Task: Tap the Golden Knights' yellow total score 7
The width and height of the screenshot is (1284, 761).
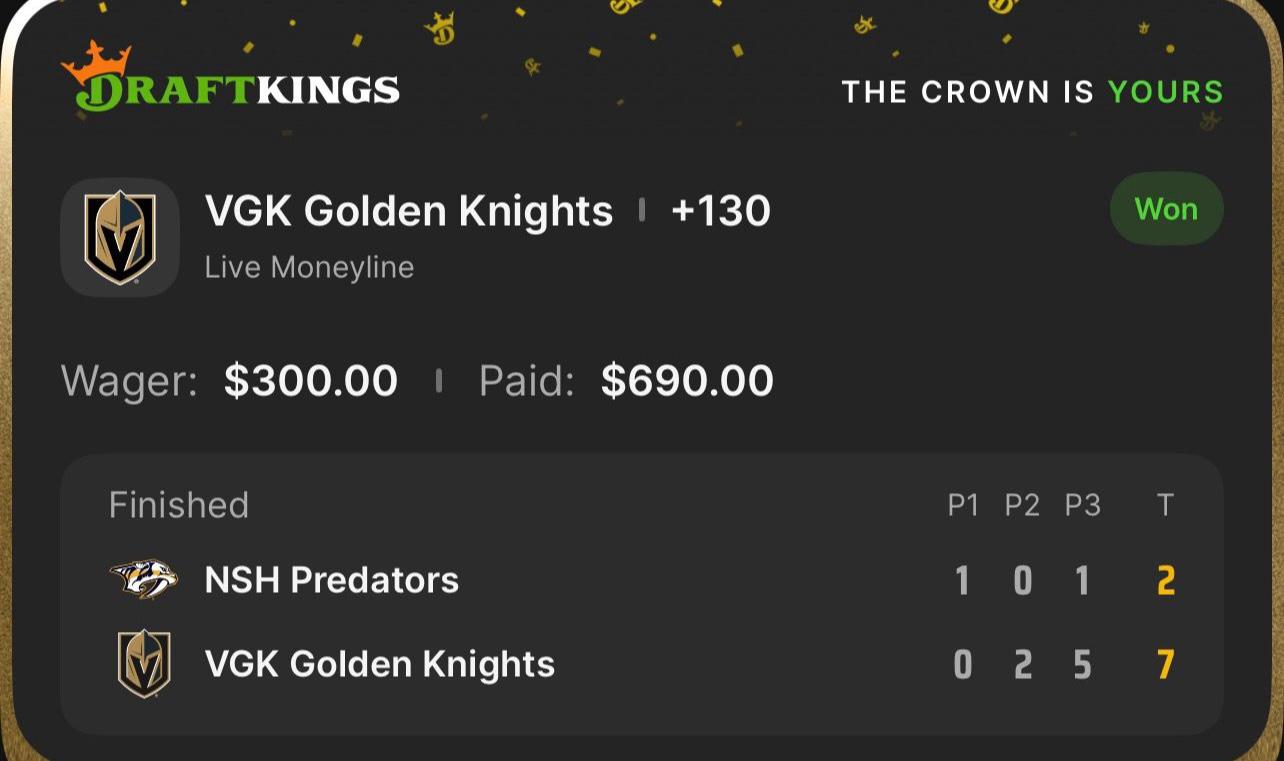Action: coord(1165,664)
